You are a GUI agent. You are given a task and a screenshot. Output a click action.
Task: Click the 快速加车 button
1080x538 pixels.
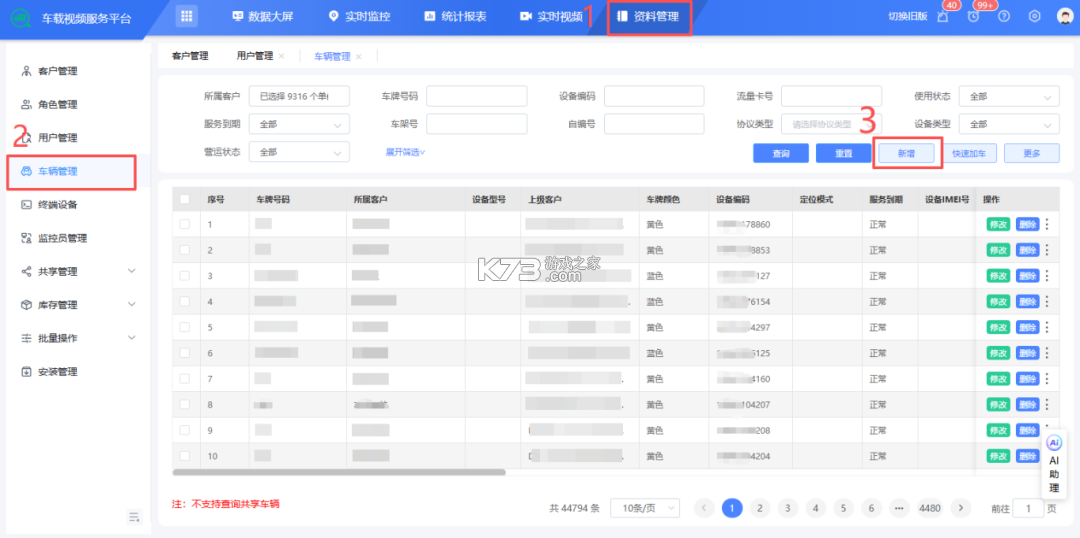969,153
